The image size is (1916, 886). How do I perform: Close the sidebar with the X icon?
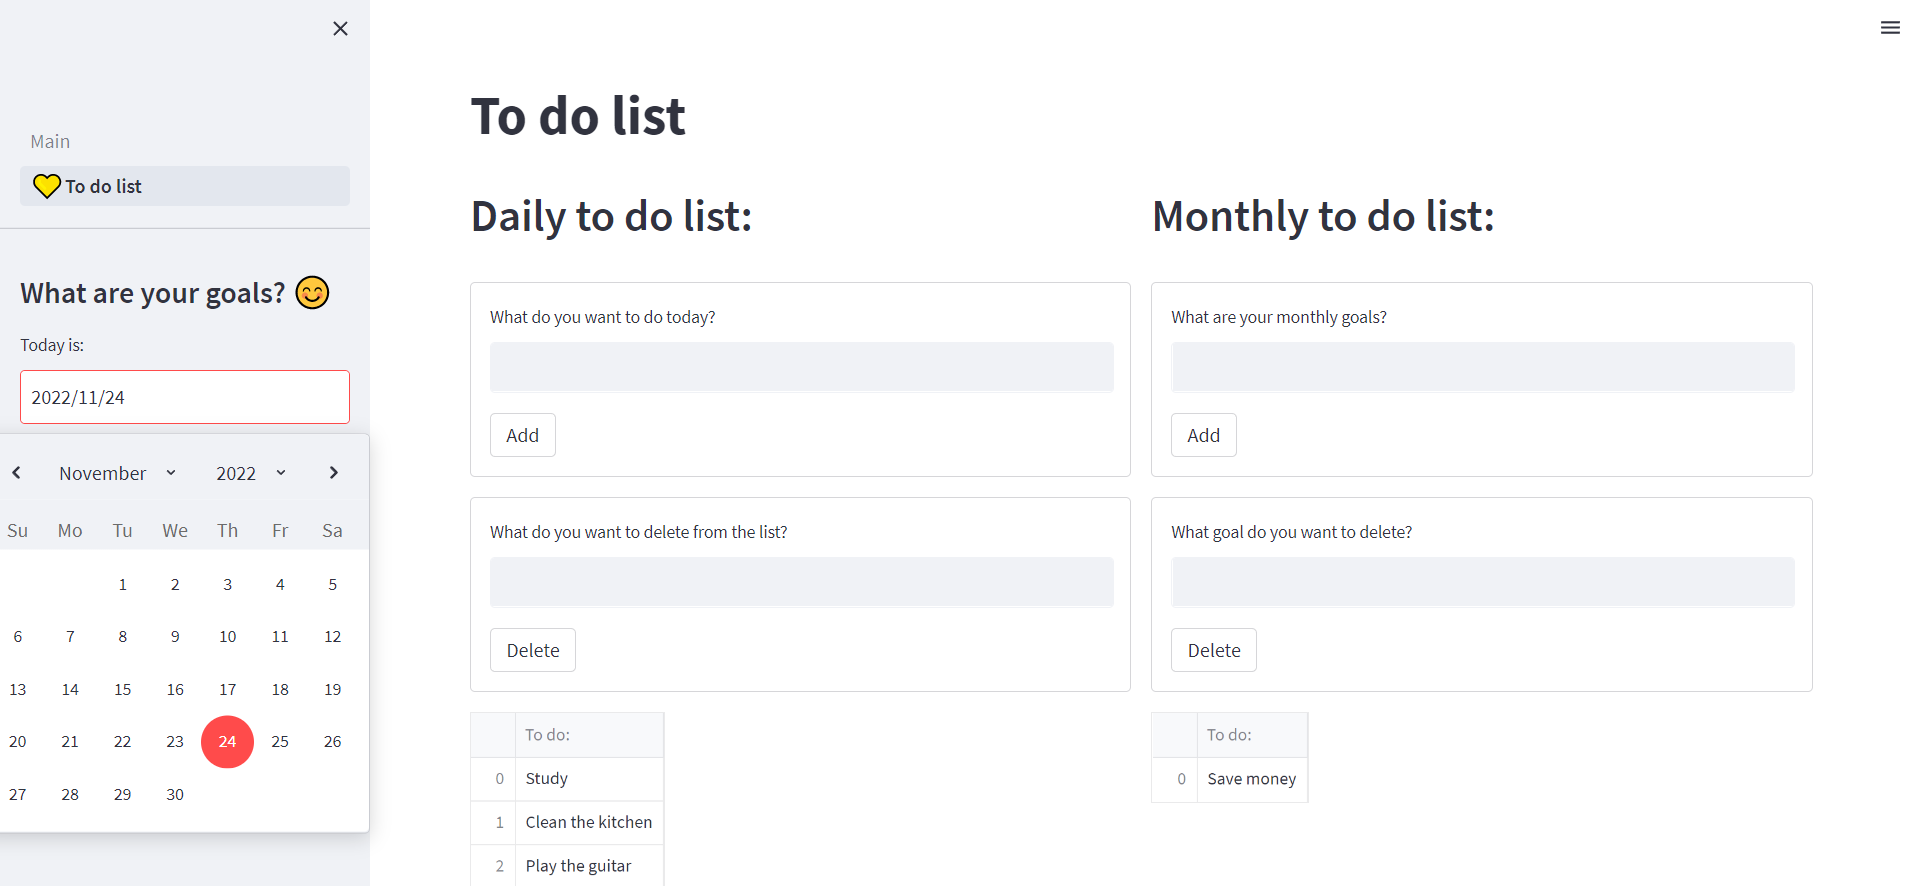[x=340, y=28]
